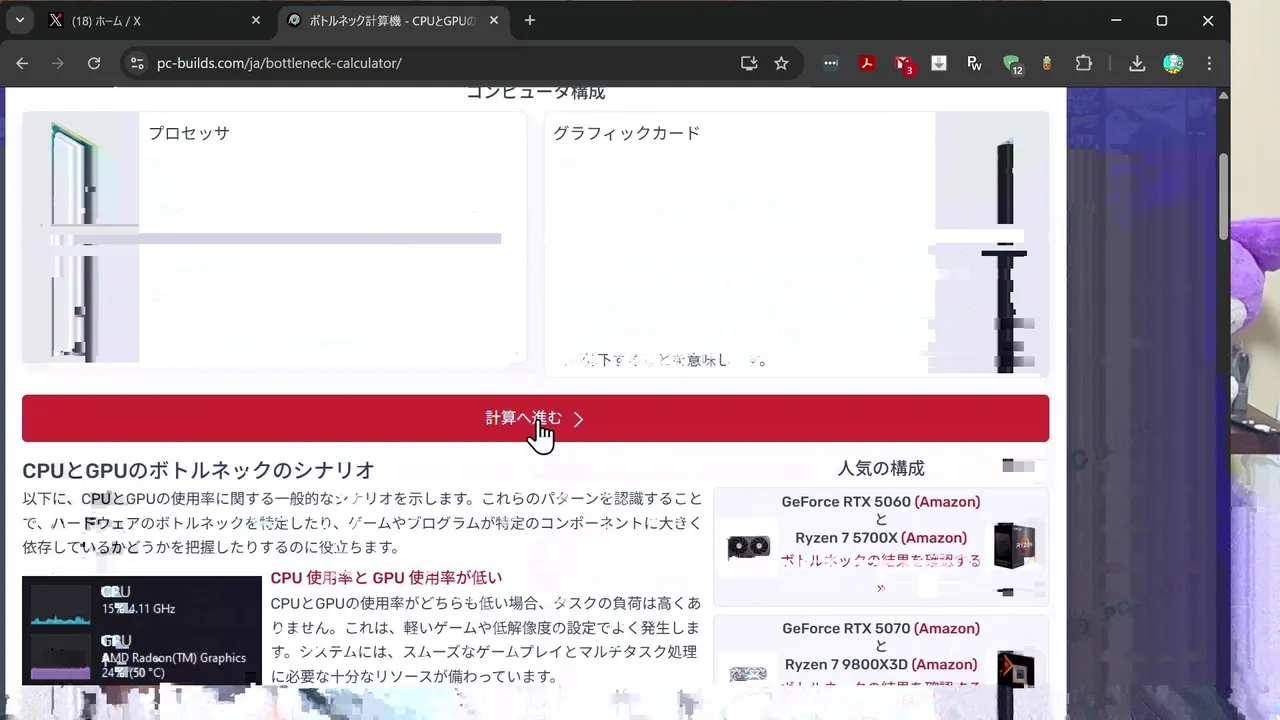
Task: Click the CPU 使用率と GPU 使用率が低い heading
Action: click(386, 578)
